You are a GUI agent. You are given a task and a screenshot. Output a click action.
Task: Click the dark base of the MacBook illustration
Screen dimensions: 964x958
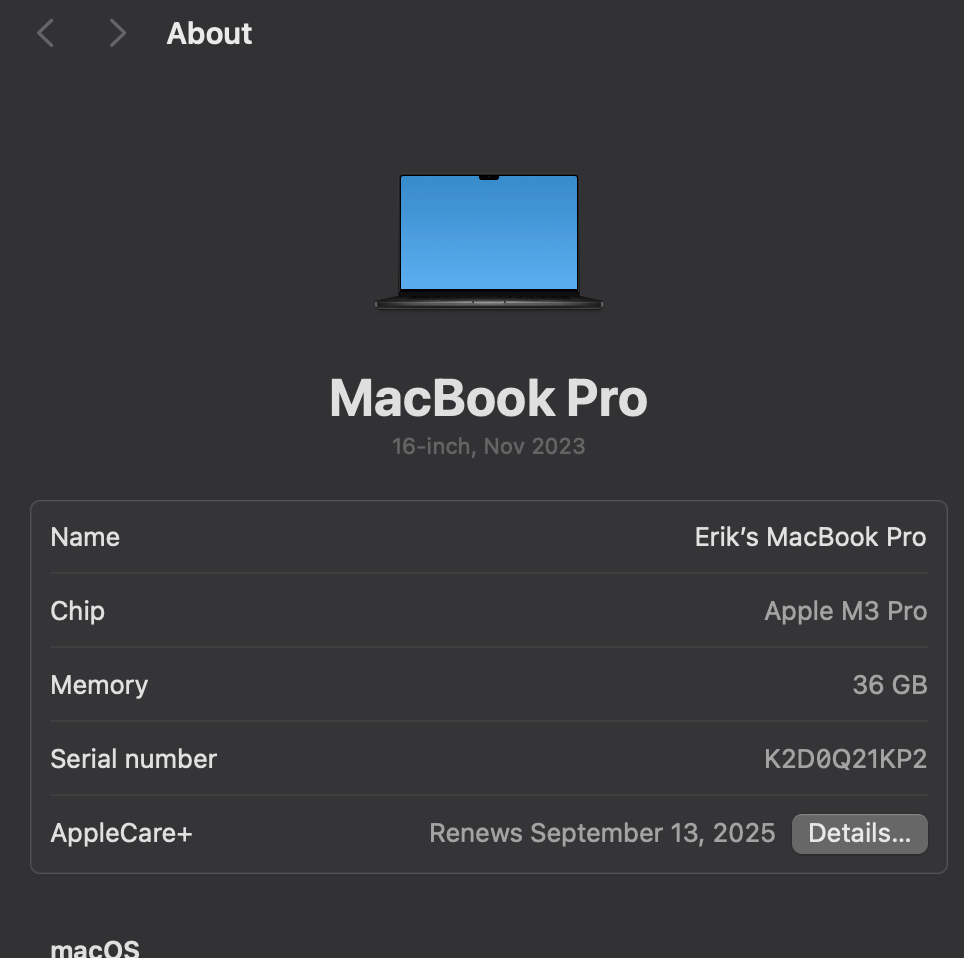tap(489, 301)
